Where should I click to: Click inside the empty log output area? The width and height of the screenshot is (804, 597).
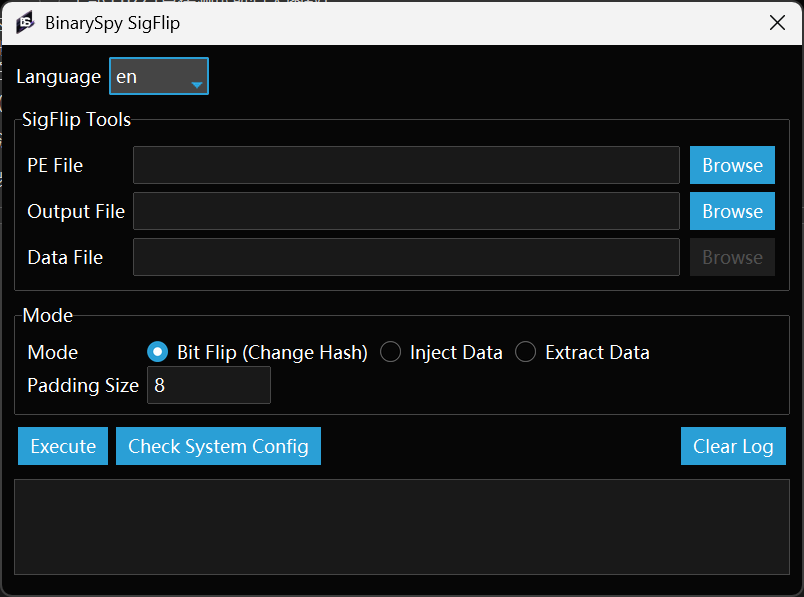[x=402, y=527]
